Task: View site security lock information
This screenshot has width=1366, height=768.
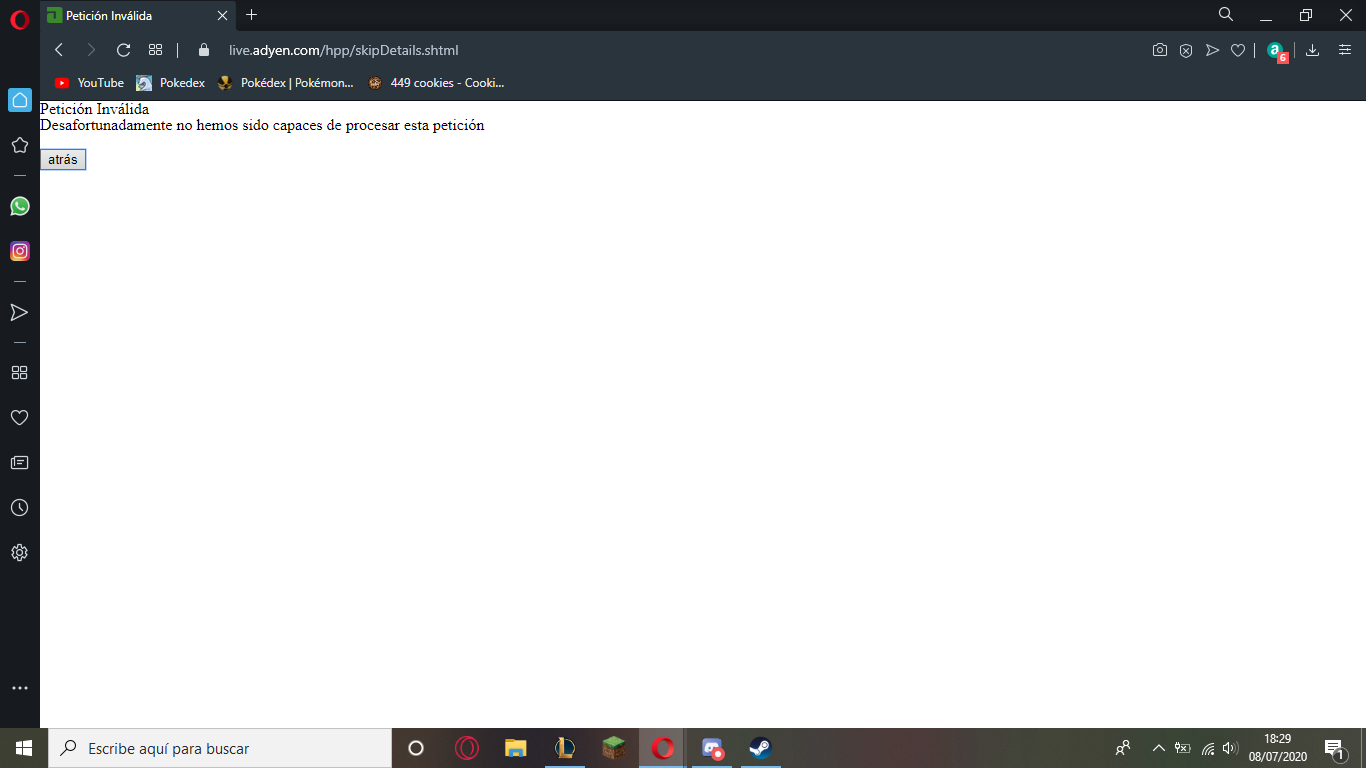Action: coord(204,50)
